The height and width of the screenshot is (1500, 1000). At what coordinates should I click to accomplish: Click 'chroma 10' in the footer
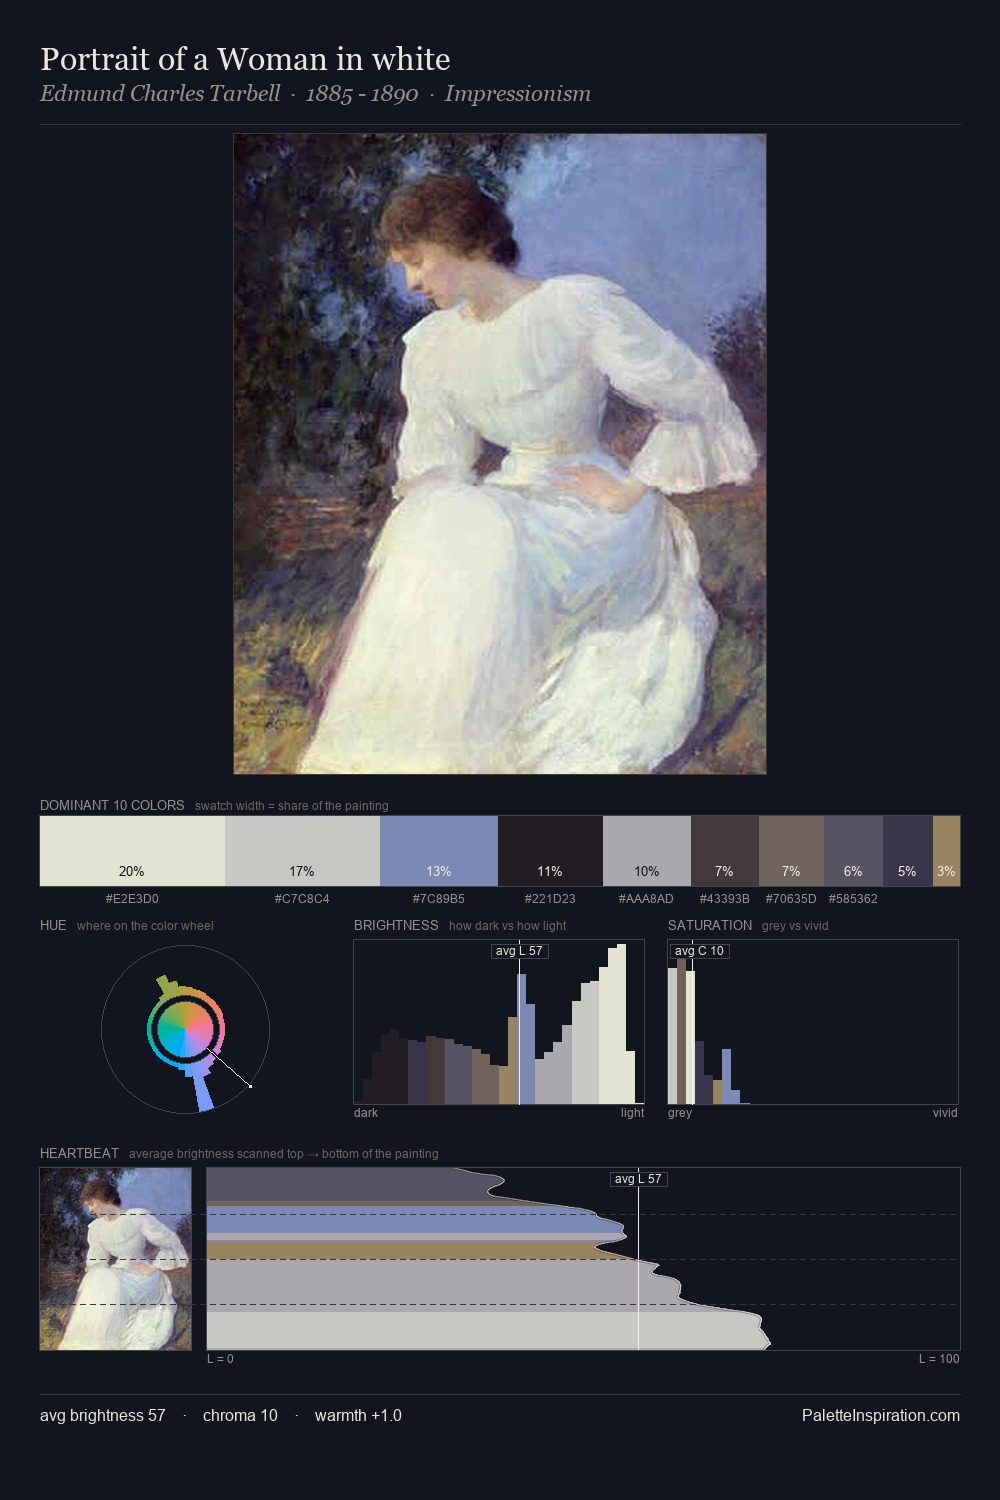[x=240, y=1415]
